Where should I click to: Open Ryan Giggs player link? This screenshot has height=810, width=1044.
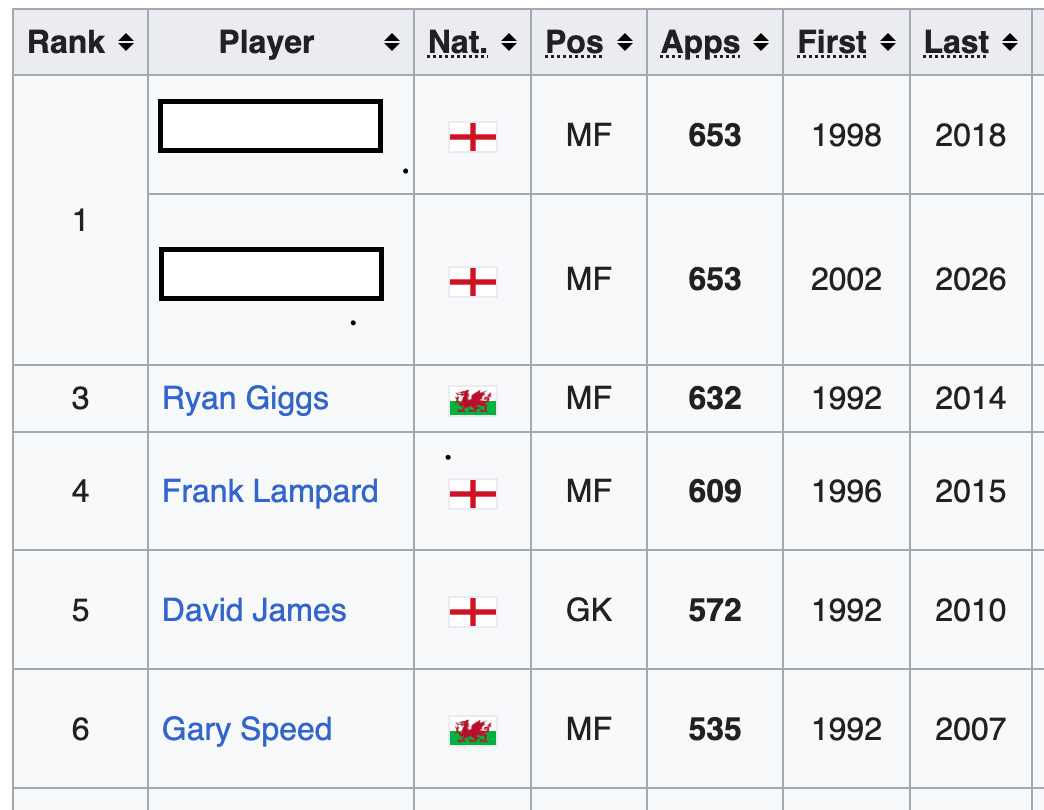coord(245,399)
